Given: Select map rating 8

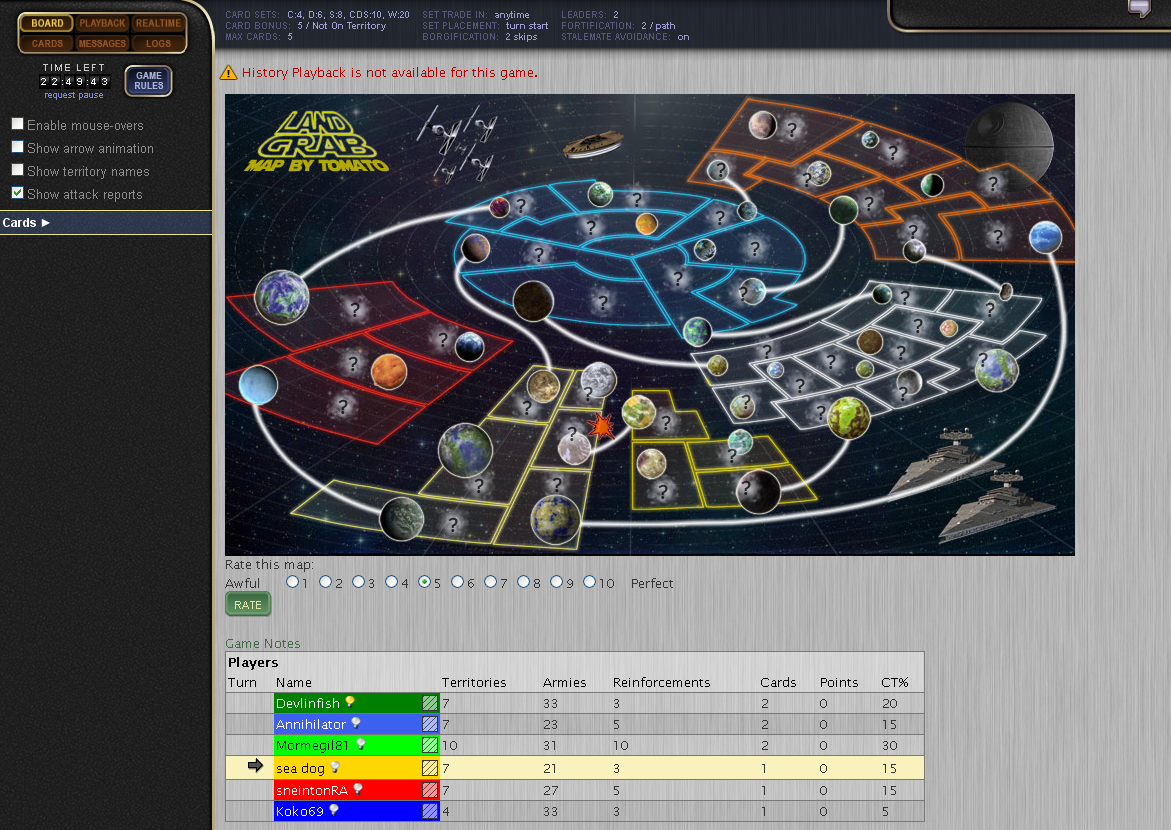Looking at the screenshot, I should 524,582.
